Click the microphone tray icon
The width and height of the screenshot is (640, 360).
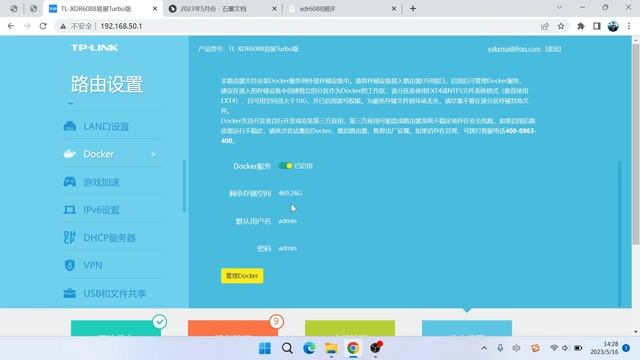point(500,348)
